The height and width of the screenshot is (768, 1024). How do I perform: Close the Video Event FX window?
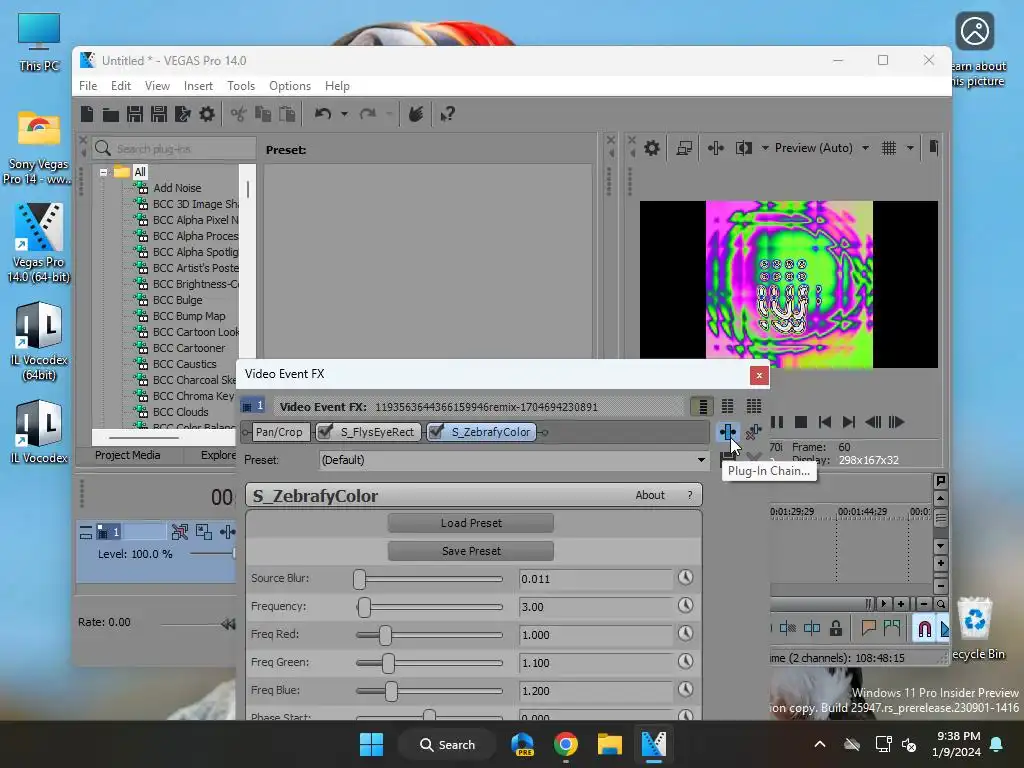pyautogui.click(x=759, y=376)
